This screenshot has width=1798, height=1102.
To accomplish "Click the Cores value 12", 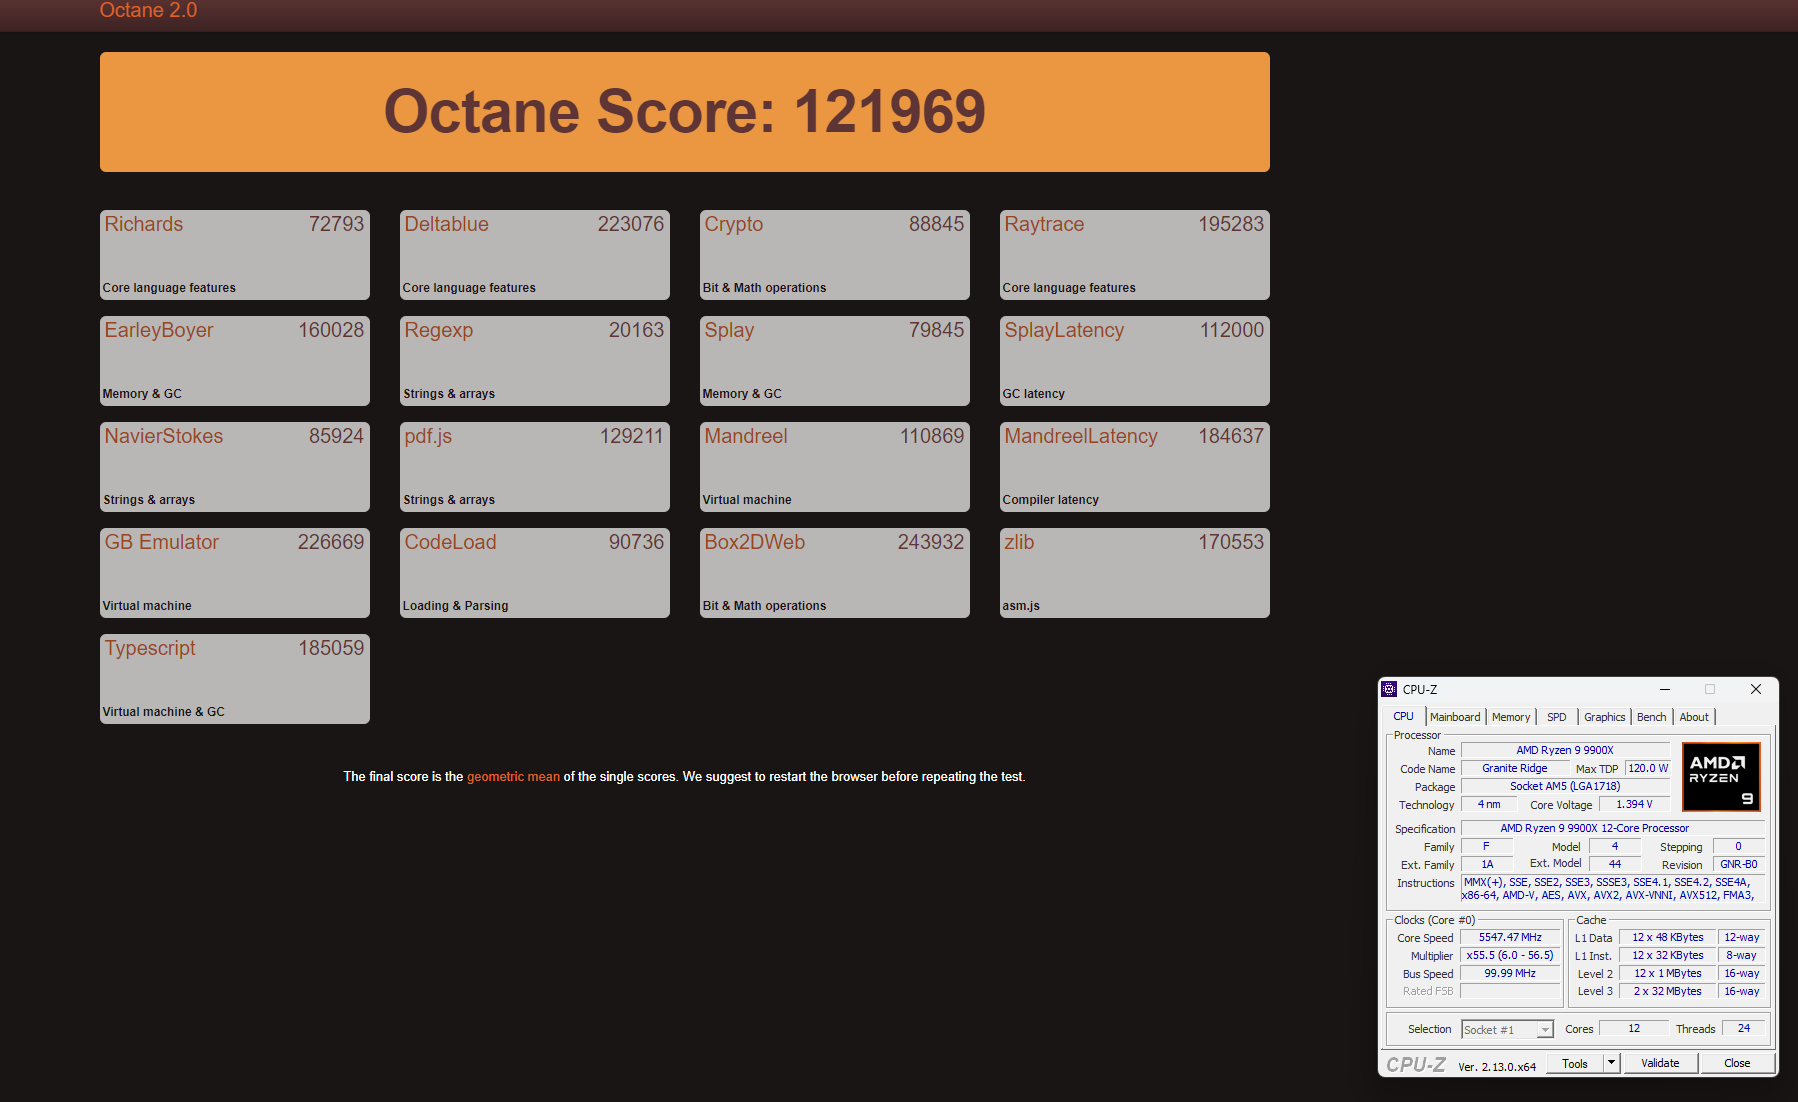I will pos(1634,1028).
